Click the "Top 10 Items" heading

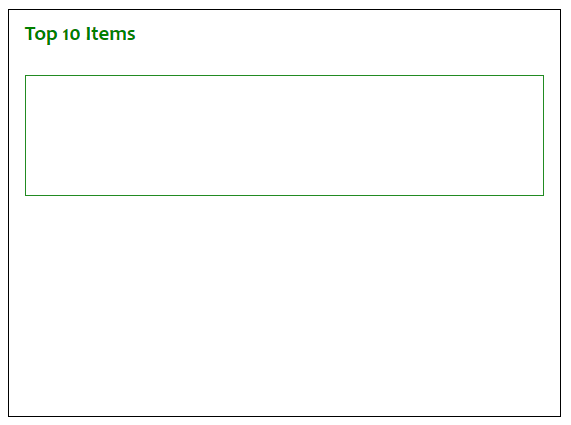point(80,34)
